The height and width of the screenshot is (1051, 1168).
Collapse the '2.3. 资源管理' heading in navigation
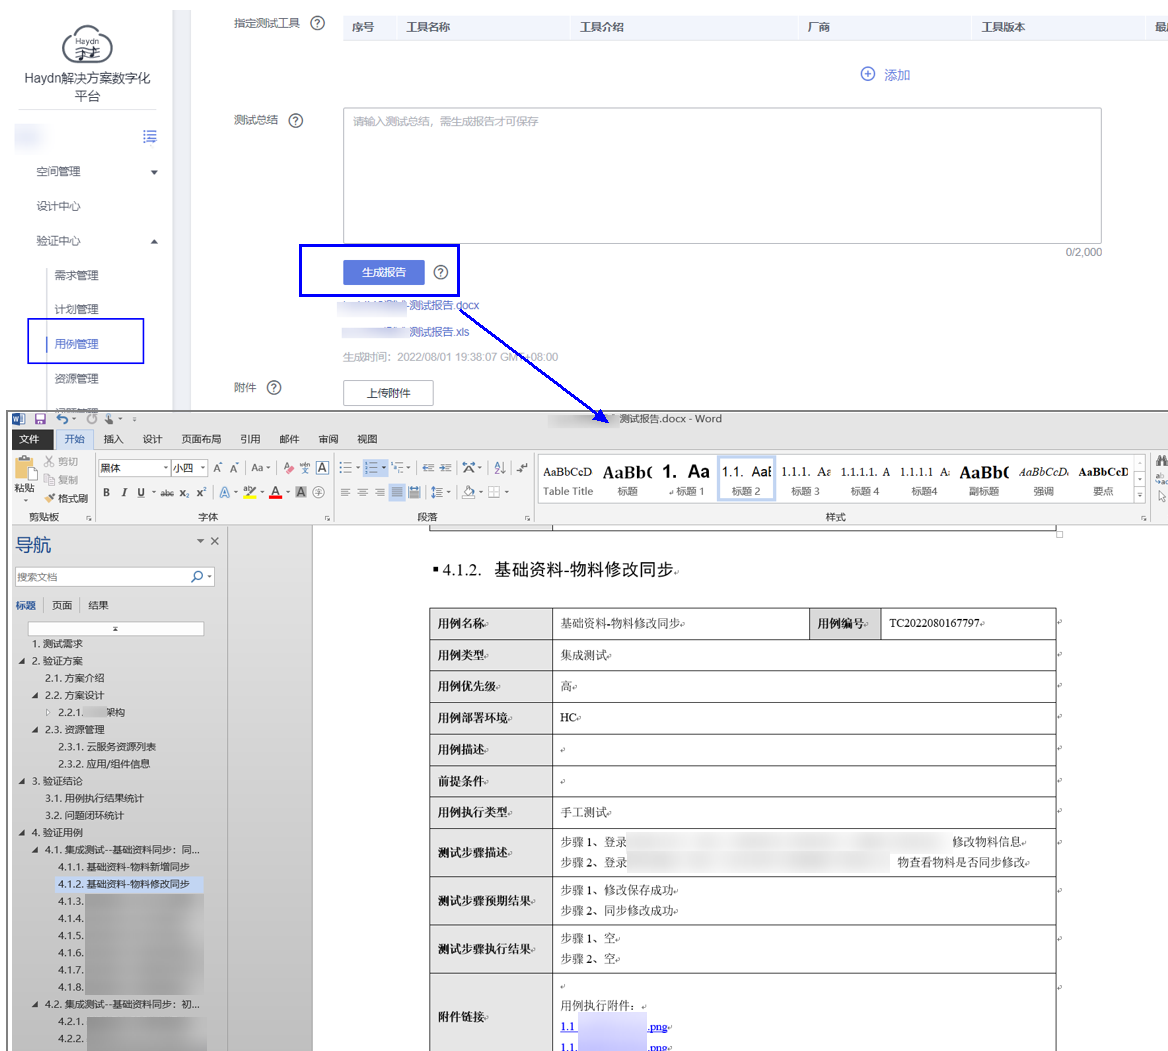35,730
